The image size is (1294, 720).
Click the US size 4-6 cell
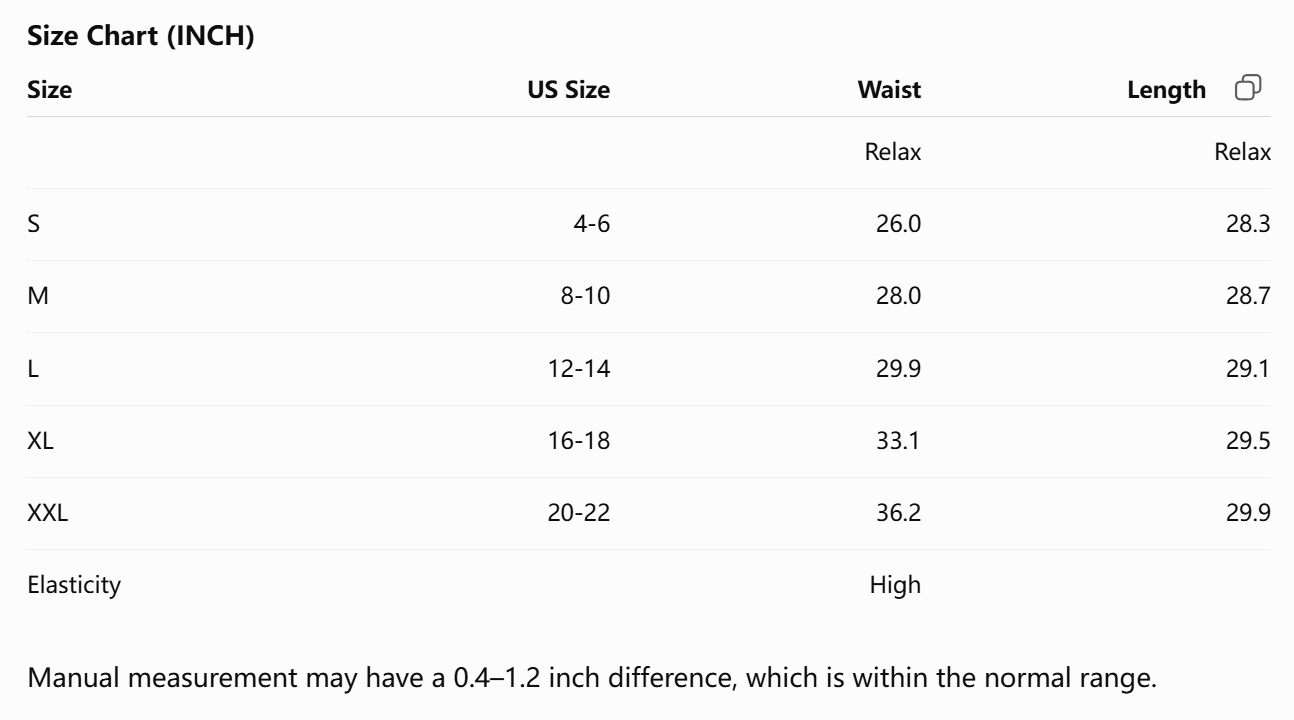[591, 224]
